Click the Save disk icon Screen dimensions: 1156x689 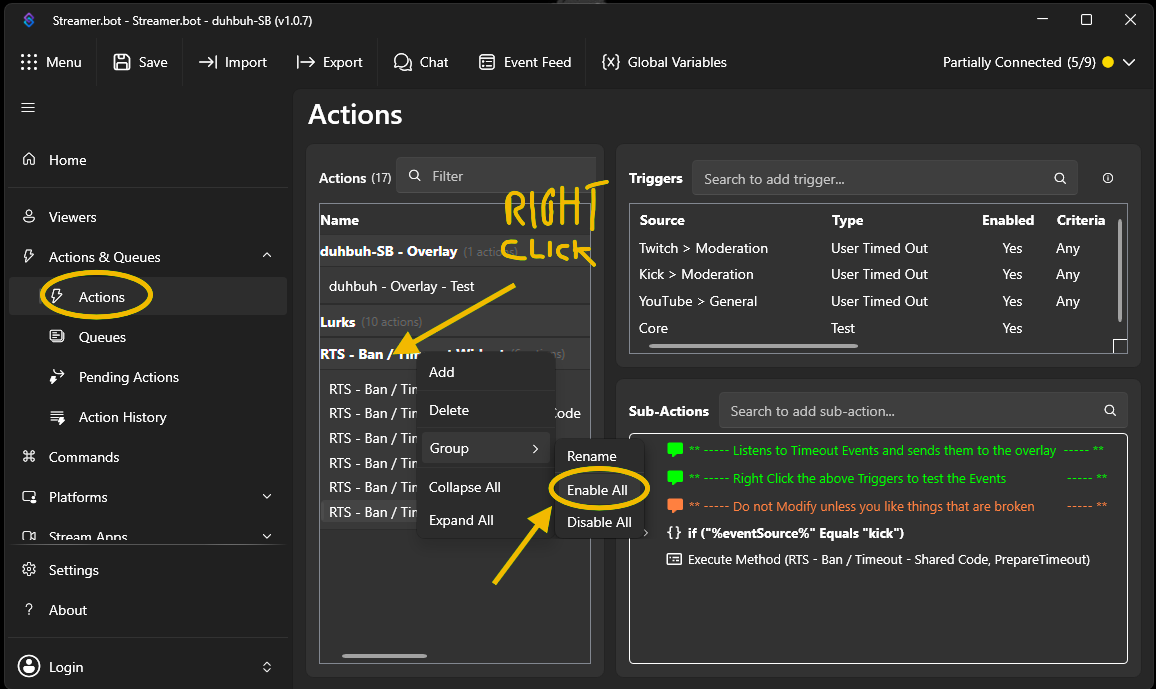(x=122, y=62)
